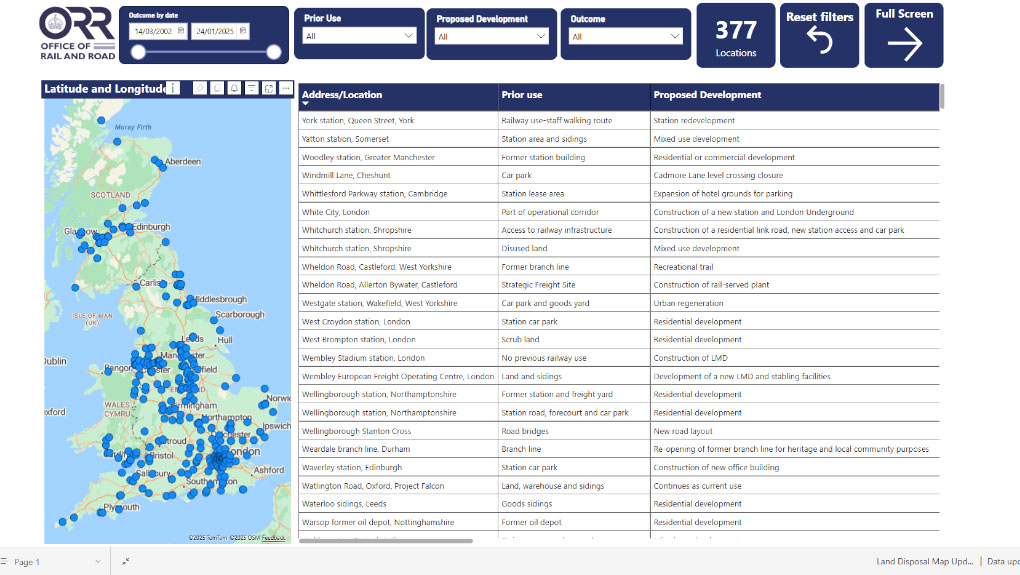This screenshot has height=575, width=1020.
Task: Open map in focus mode
Action: tap(268, 89)
